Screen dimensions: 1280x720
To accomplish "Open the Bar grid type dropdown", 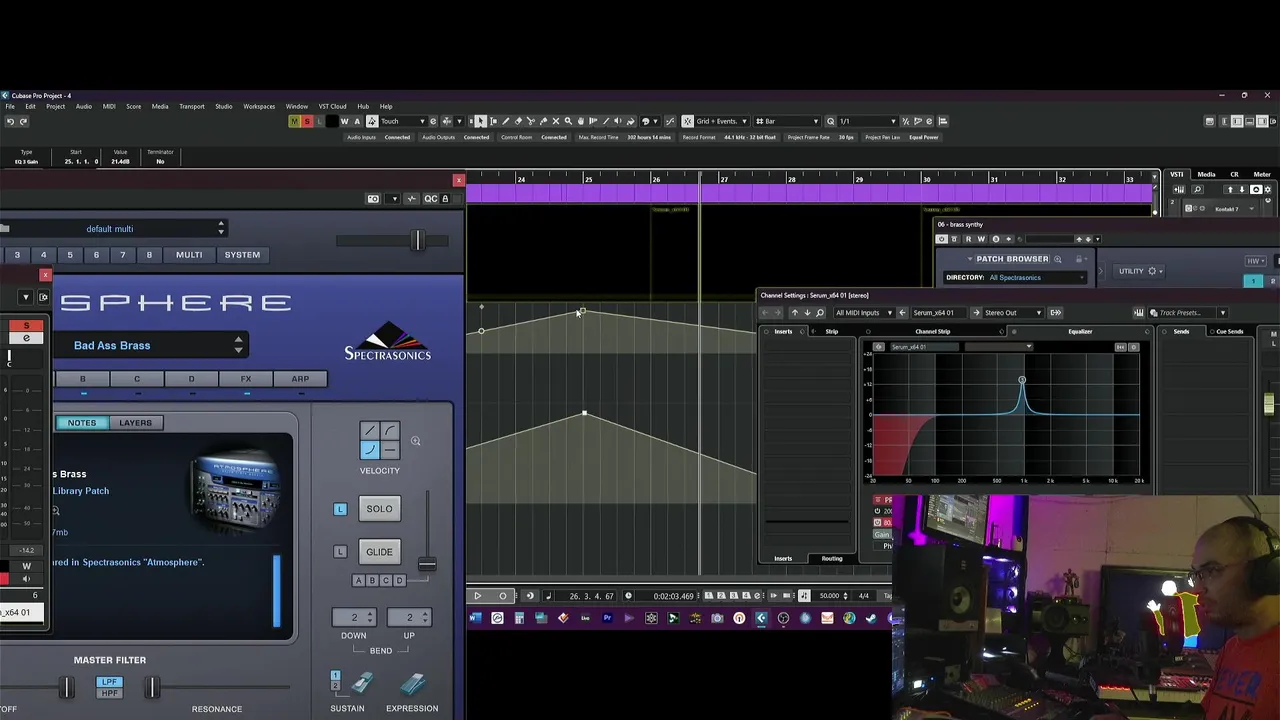I will [x=788, y=121].
